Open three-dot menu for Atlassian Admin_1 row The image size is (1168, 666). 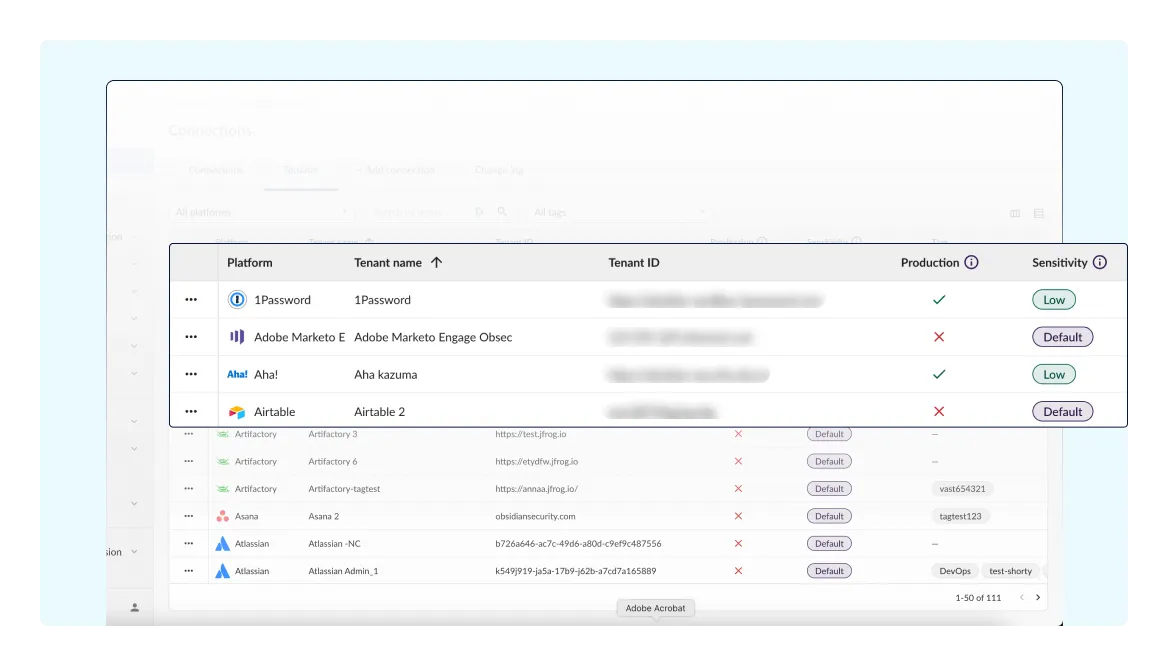tap(188, 571)
